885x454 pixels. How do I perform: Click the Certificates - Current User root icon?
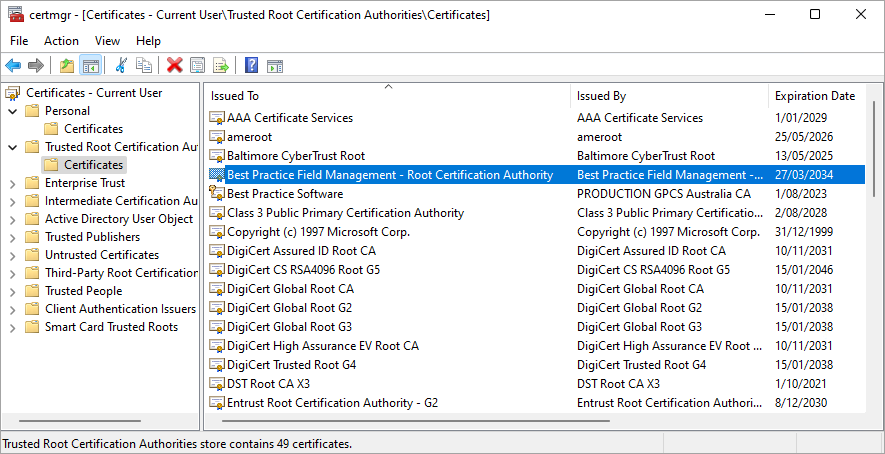(x=12, y=93)
